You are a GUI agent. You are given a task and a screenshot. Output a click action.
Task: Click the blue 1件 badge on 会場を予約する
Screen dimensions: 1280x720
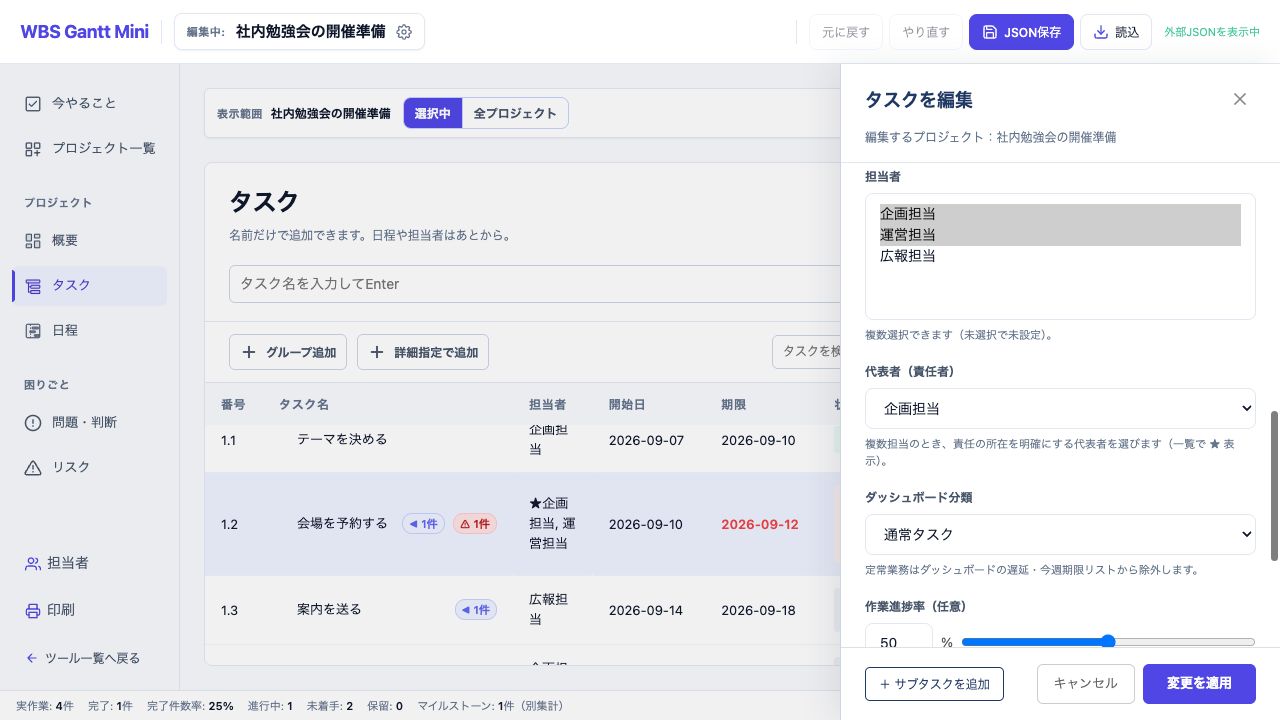pyautogui.click(x=423, y=523)
